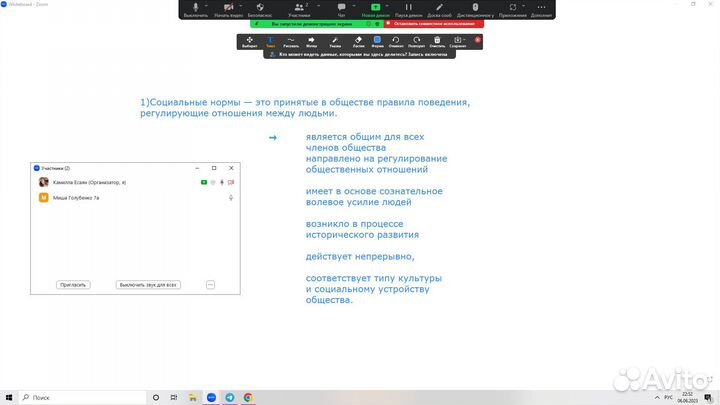This screenshot has width=720, height=405.
Task: Enable Remote Control with mouse icon
Action: point(475,9)
